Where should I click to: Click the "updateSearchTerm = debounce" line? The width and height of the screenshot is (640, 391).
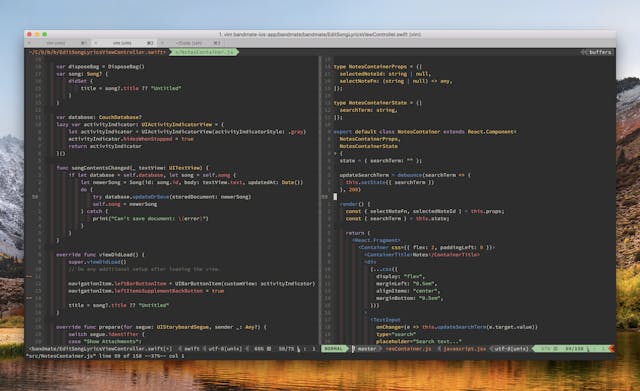point(405,175)
